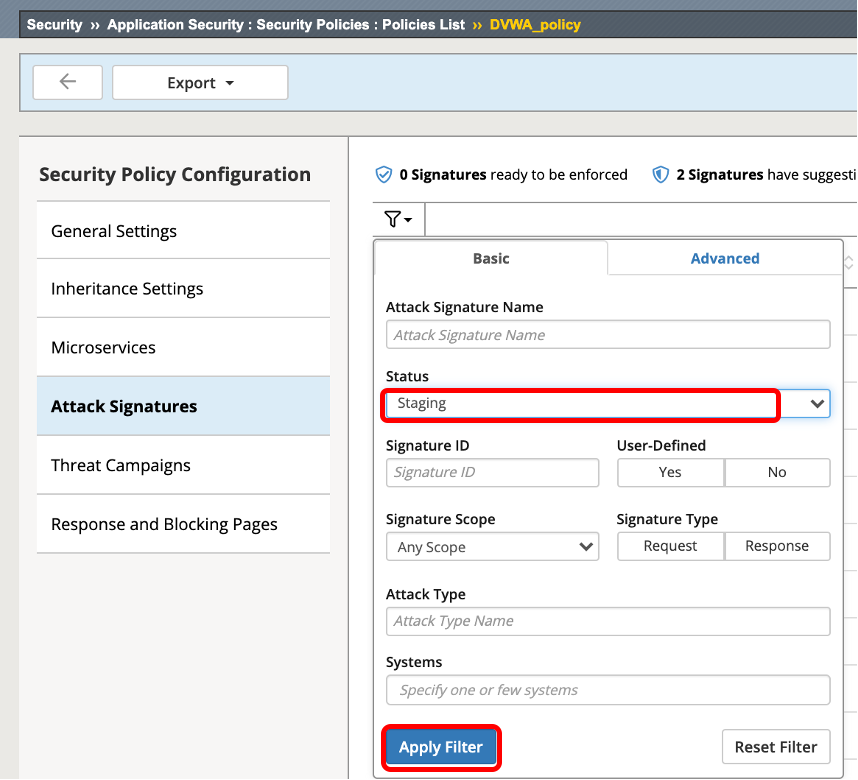Click the Attack Signature Name field
The height and width of the screenshot is (780, 858).
[x=608, y=334]
